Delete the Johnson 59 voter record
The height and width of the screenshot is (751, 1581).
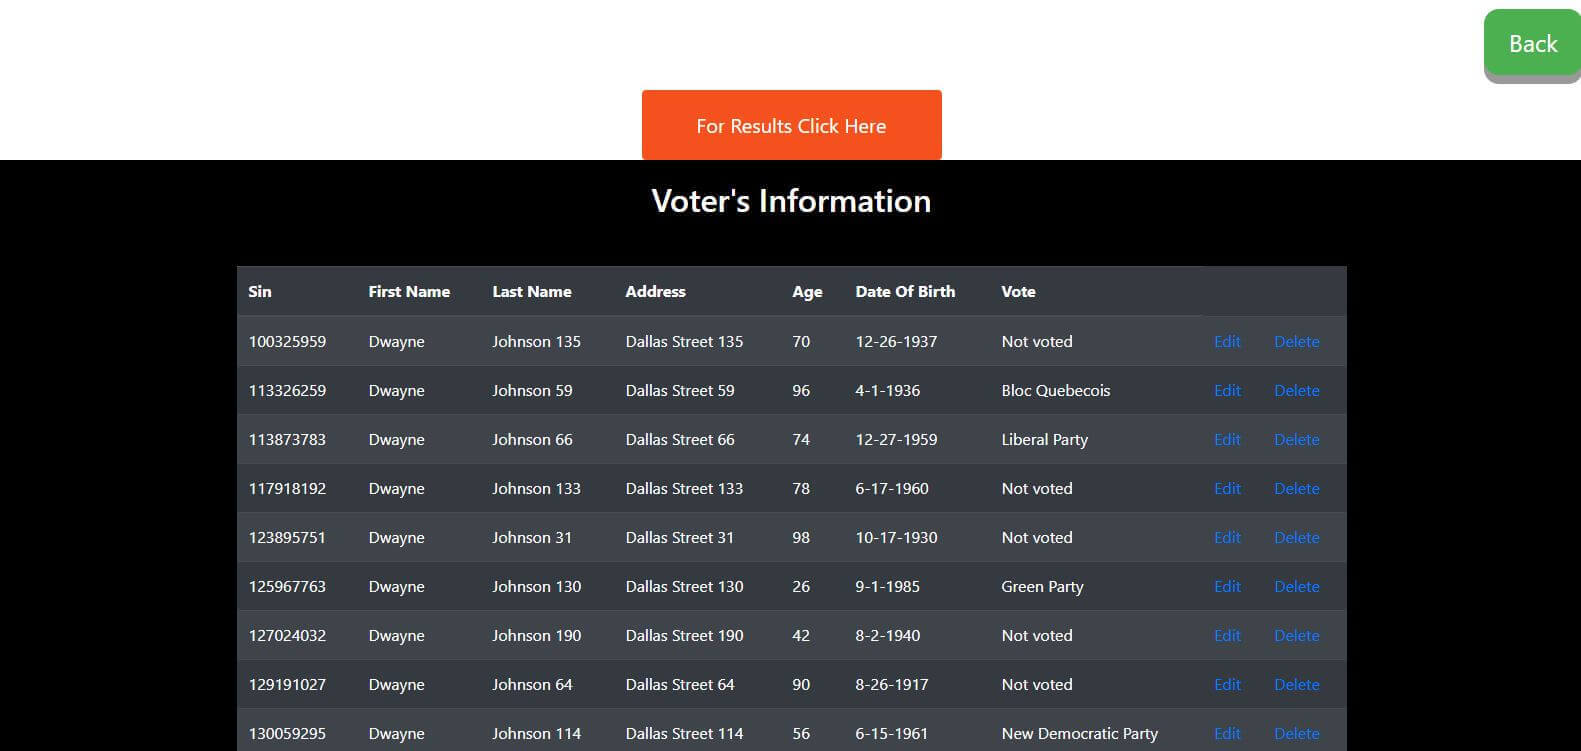pos(1296,391)
